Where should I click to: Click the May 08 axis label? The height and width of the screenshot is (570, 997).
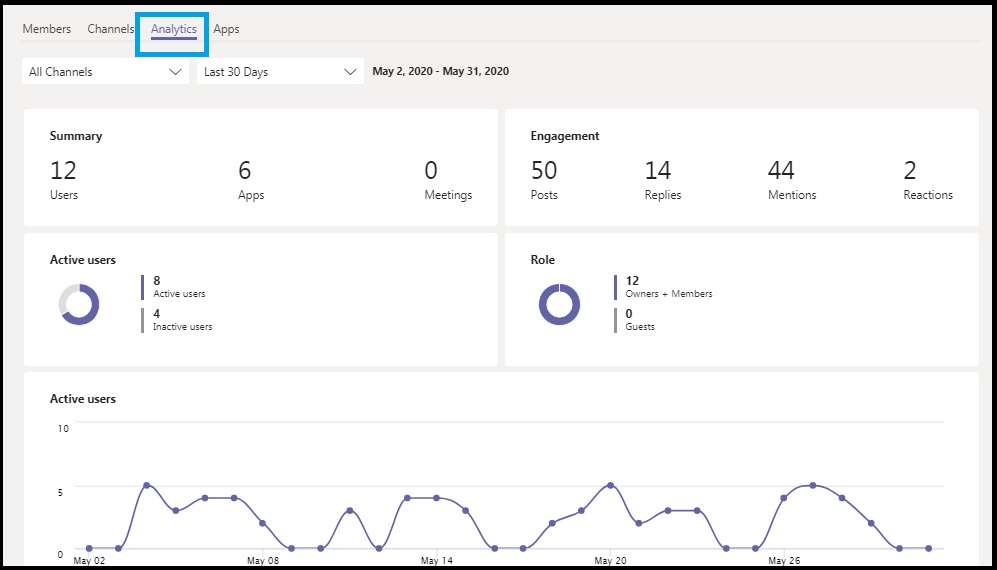[x=263, y=560]
